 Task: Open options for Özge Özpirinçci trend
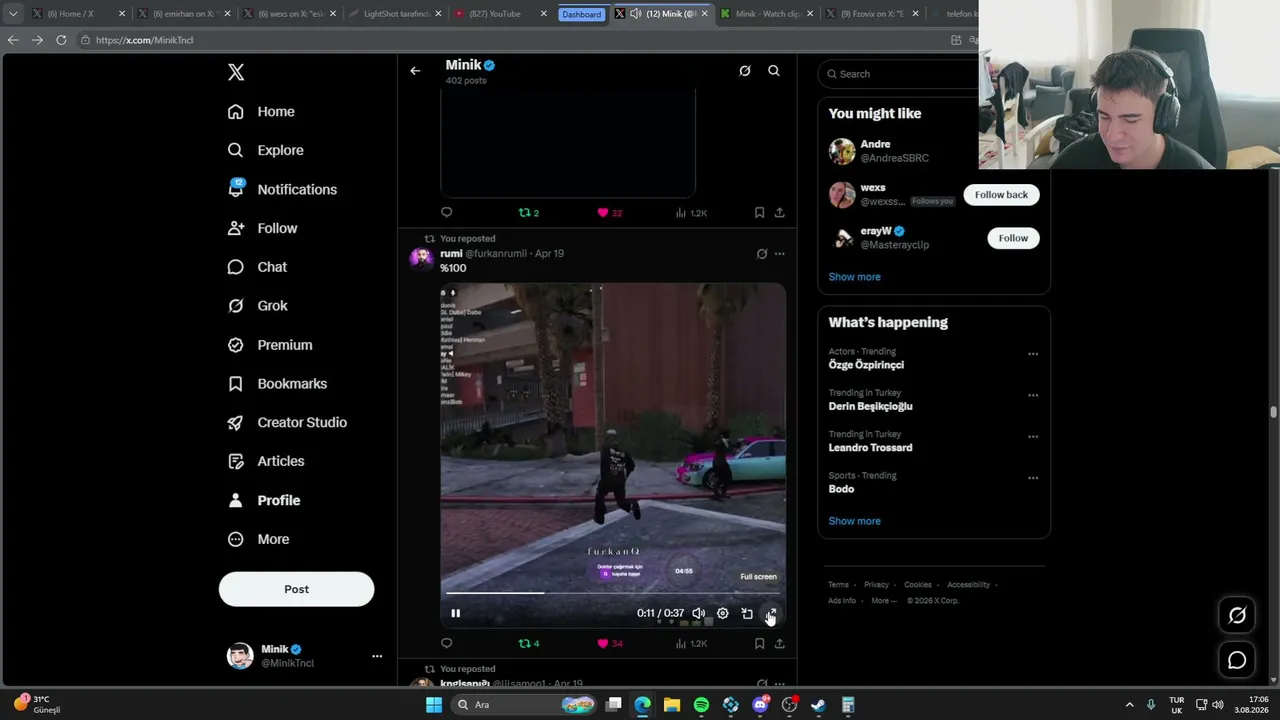coord(1033,354)
